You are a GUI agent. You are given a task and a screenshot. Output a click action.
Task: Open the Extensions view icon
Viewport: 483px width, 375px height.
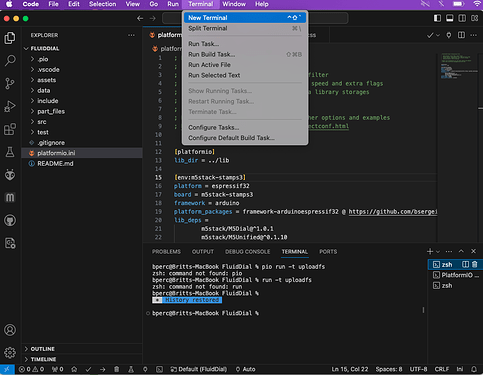(x=10, y=129)
